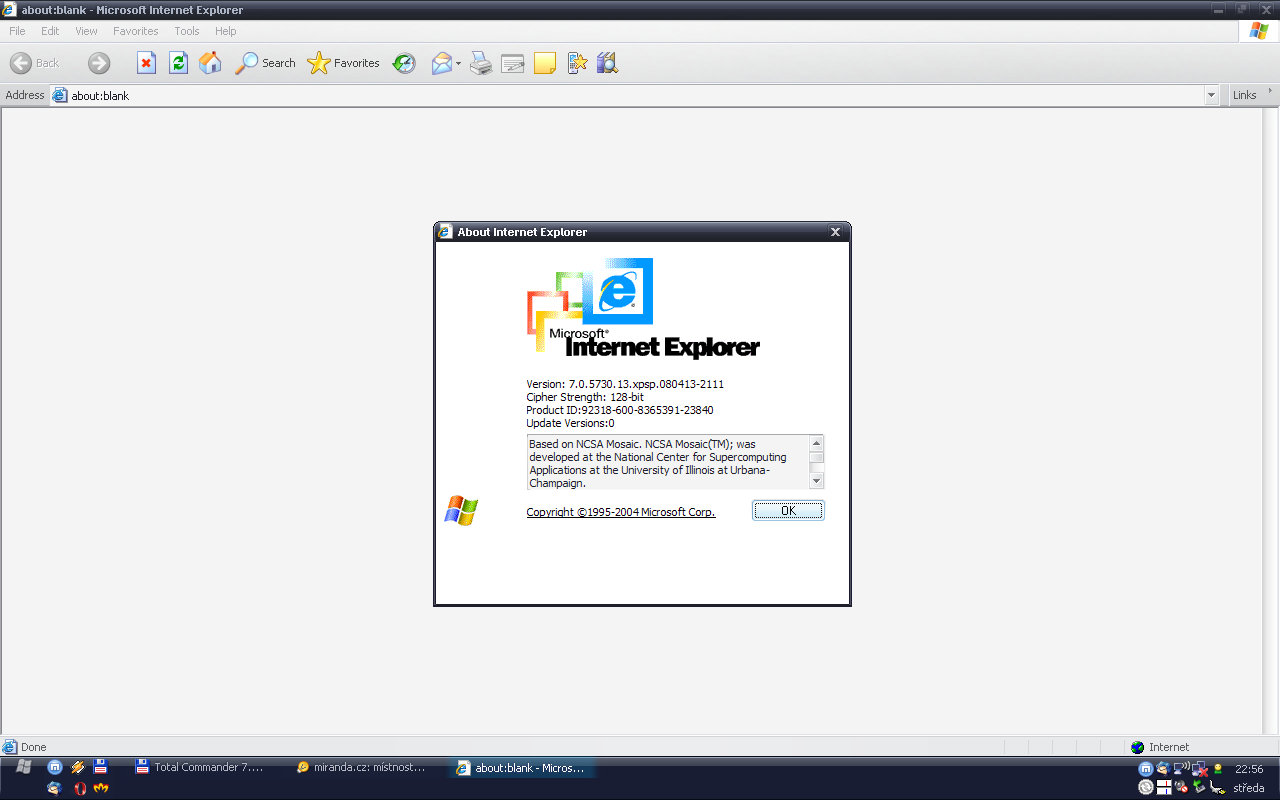
Task: Click the gray sync arrows tray icon
Action: coord(1146,787)
